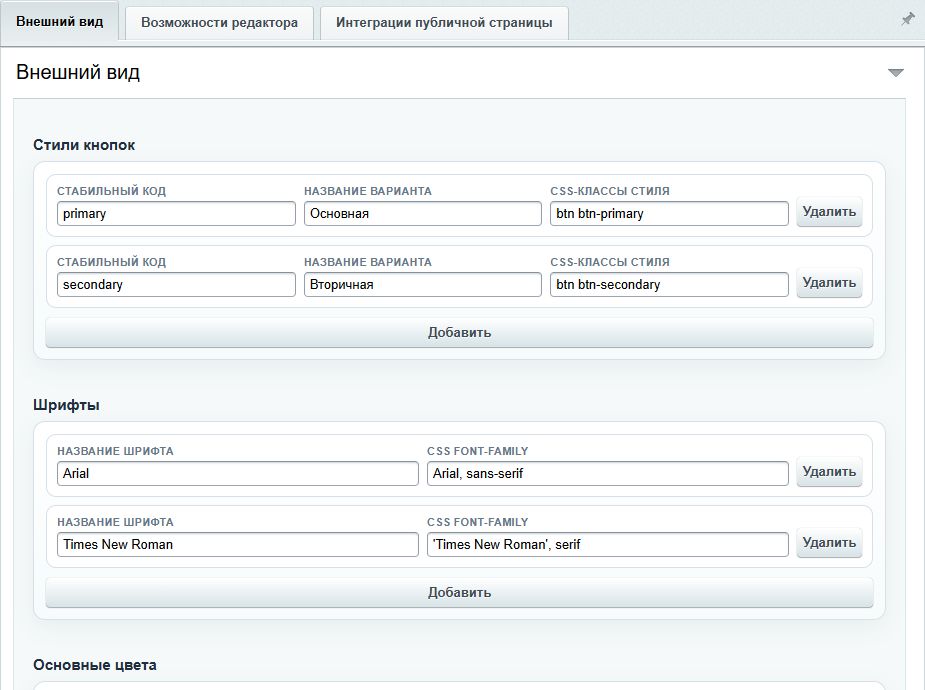Focus the stable code field containing secondary
The width and height of the screenshot is (925, 690).
tap(176, 284)
